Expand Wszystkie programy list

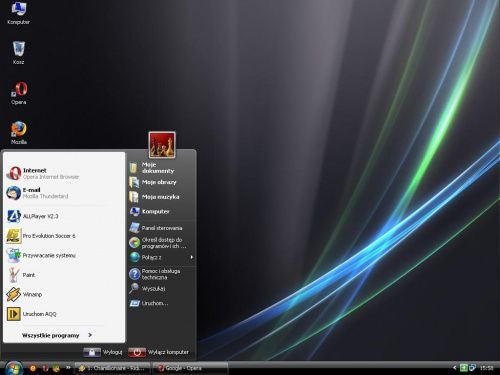tap(57, 335)
